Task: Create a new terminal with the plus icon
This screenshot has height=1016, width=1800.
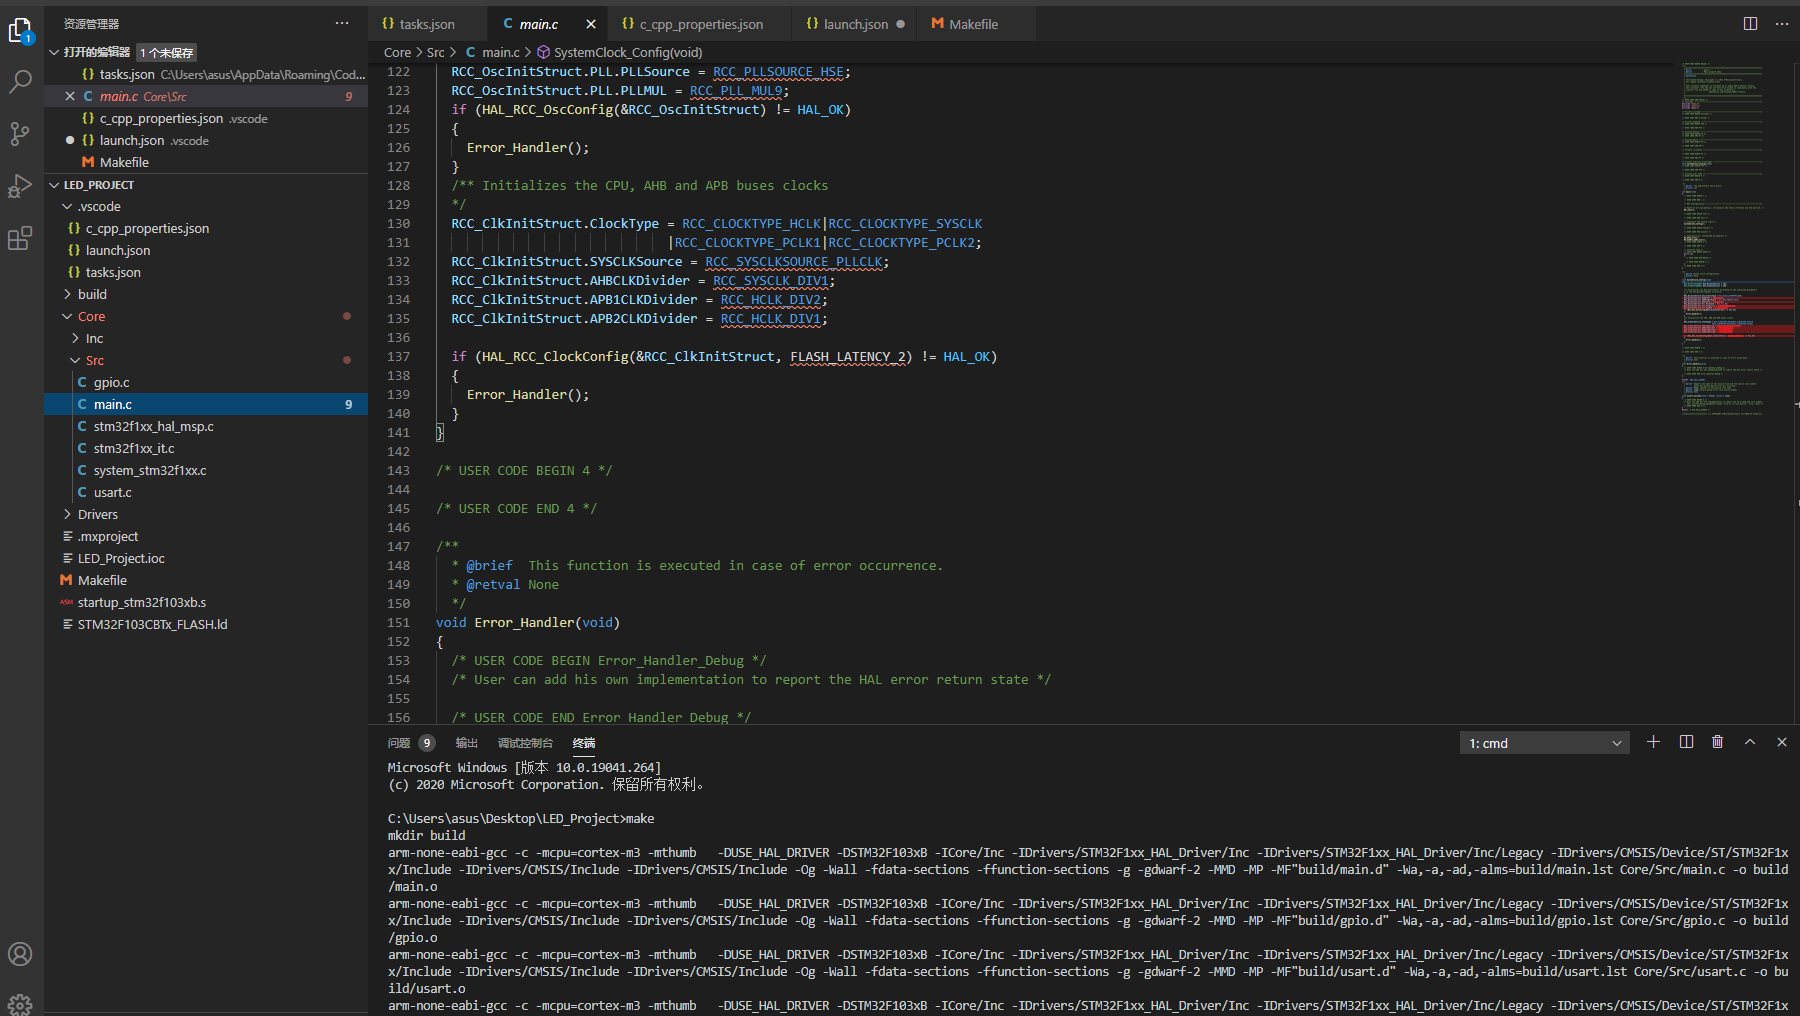Action: click(x=1653, y=742)
